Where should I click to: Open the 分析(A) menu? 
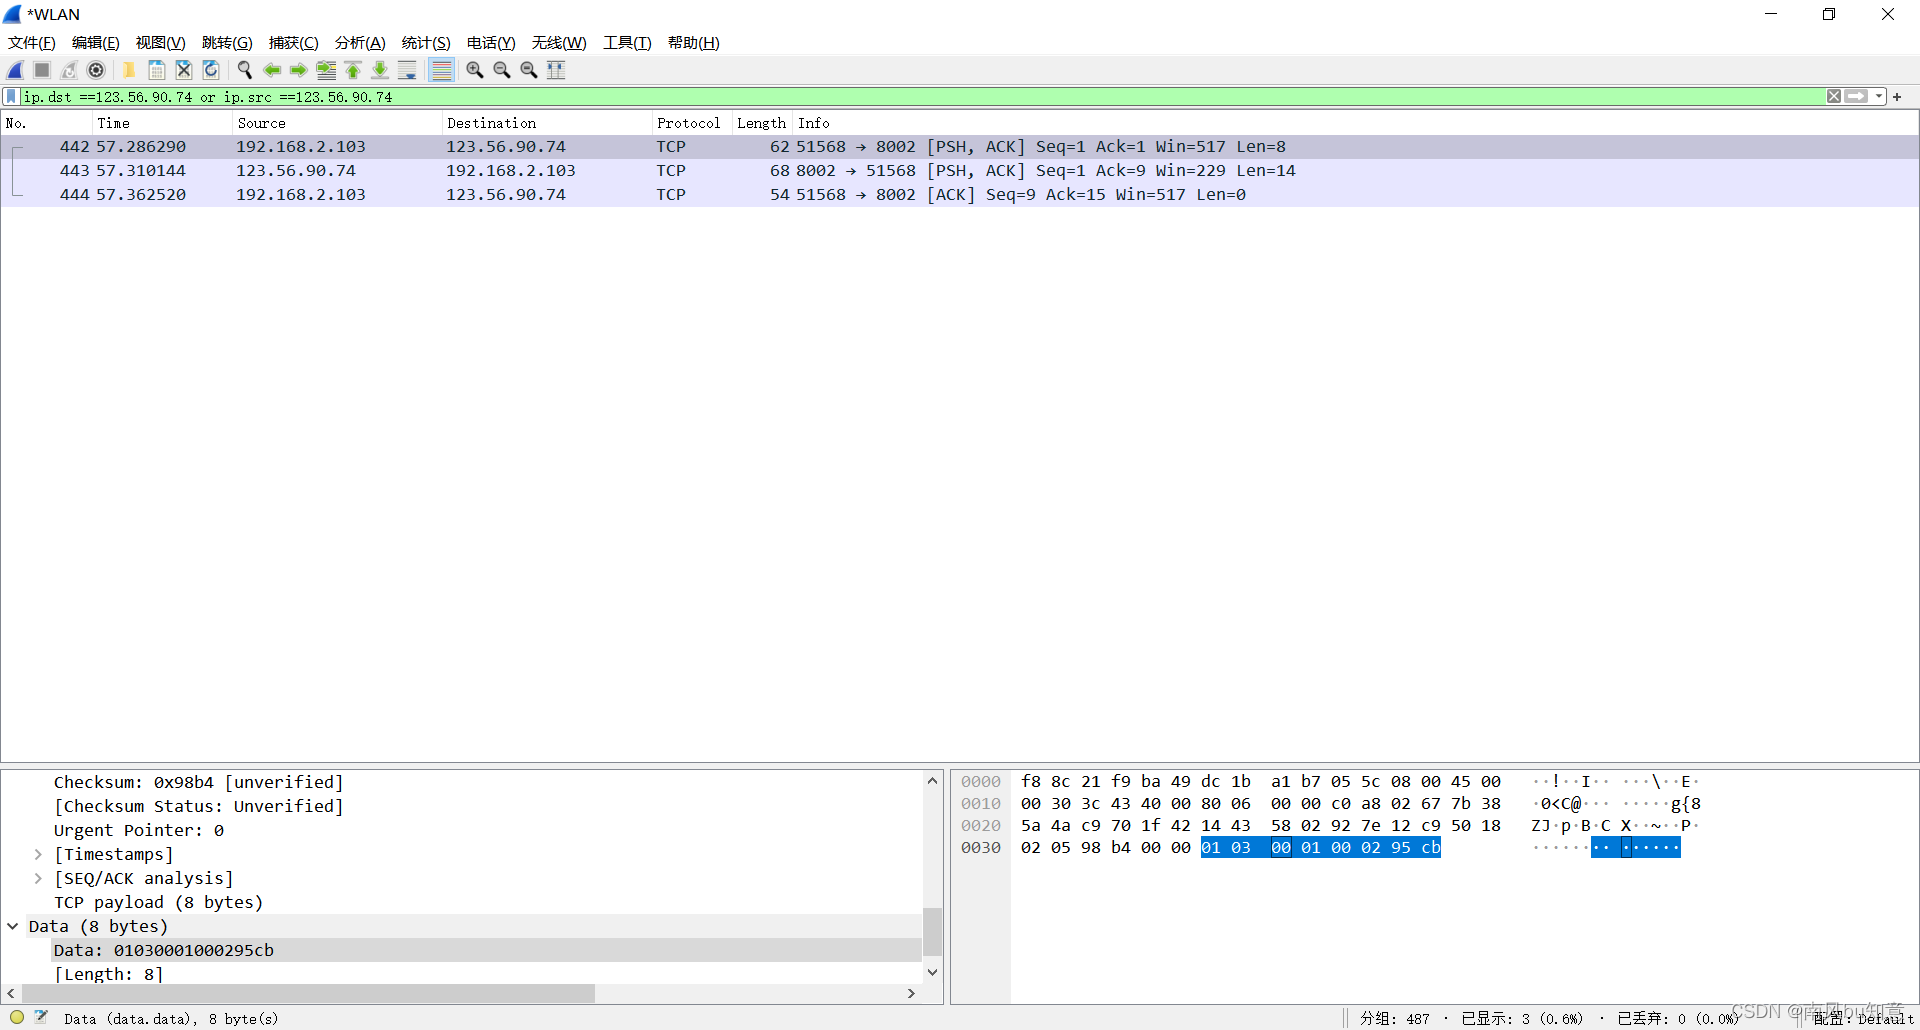(x=360, y=43)
